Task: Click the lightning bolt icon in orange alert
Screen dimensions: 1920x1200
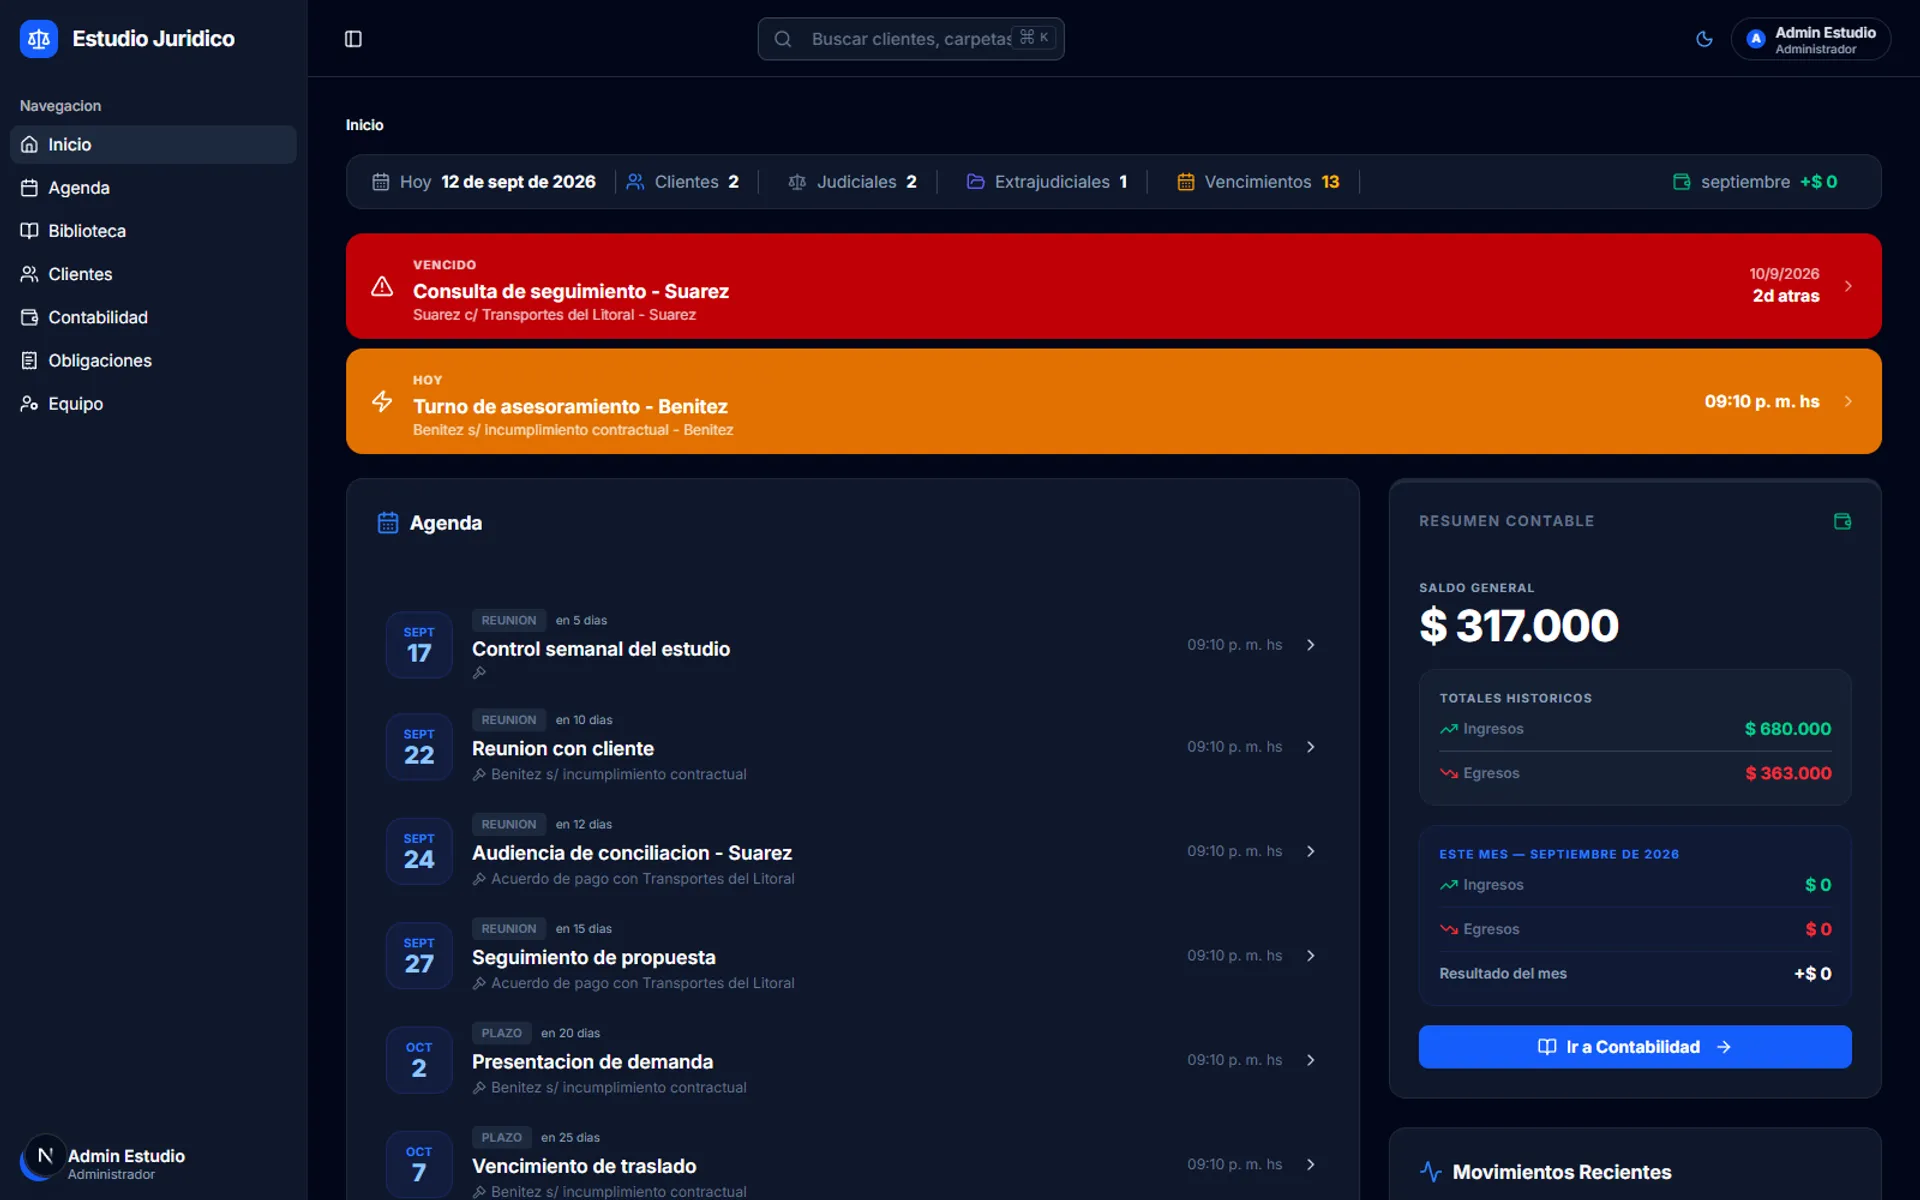Action: [x=382, y=401]
